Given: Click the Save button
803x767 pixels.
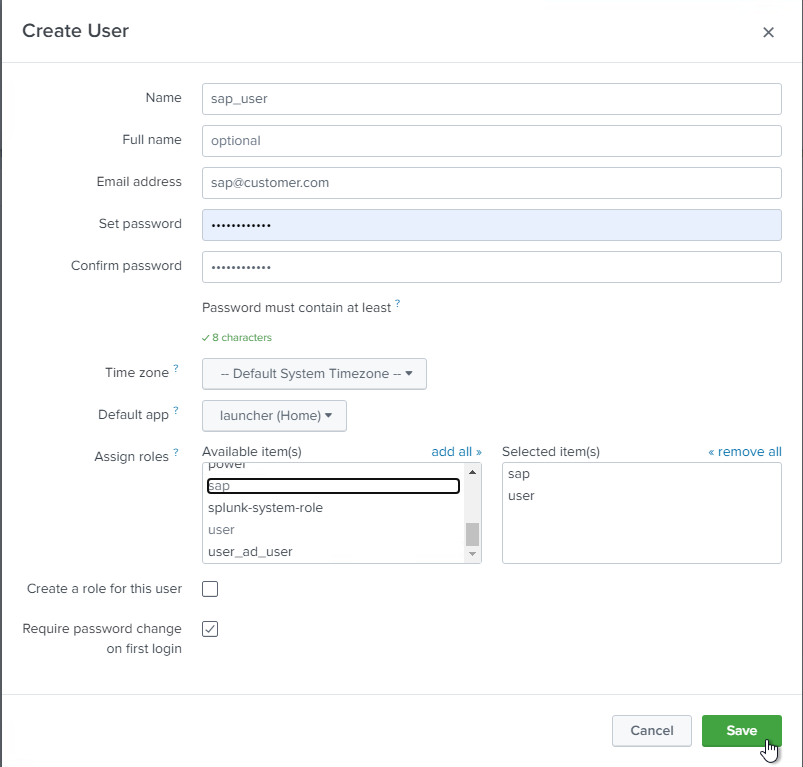Looking at the screenshot, I should click(x=741, y=731).
